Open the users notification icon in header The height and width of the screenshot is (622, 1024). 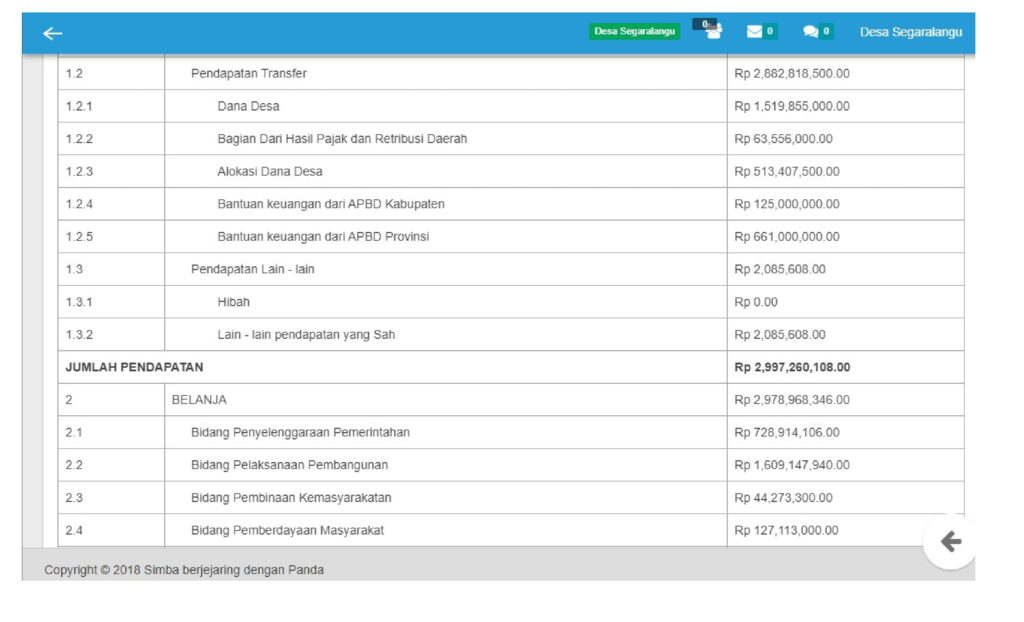point(712,31)
